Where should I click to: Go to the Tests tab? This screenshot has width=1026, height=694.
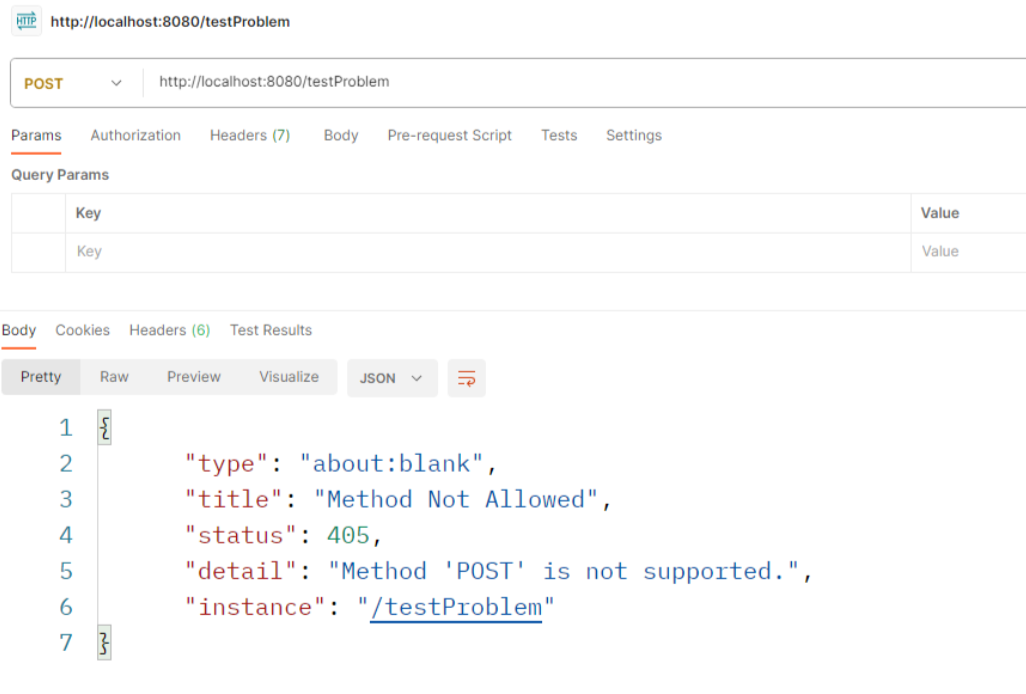click(558, 135)
